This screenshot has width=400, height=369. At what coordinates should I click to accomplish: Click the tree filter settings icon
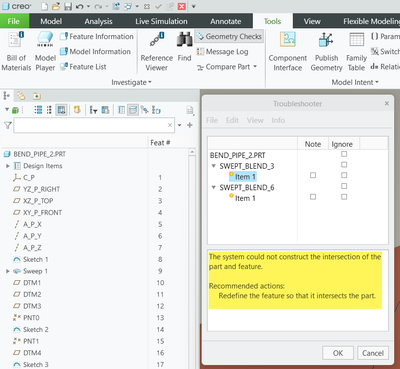tap(93, 110)
